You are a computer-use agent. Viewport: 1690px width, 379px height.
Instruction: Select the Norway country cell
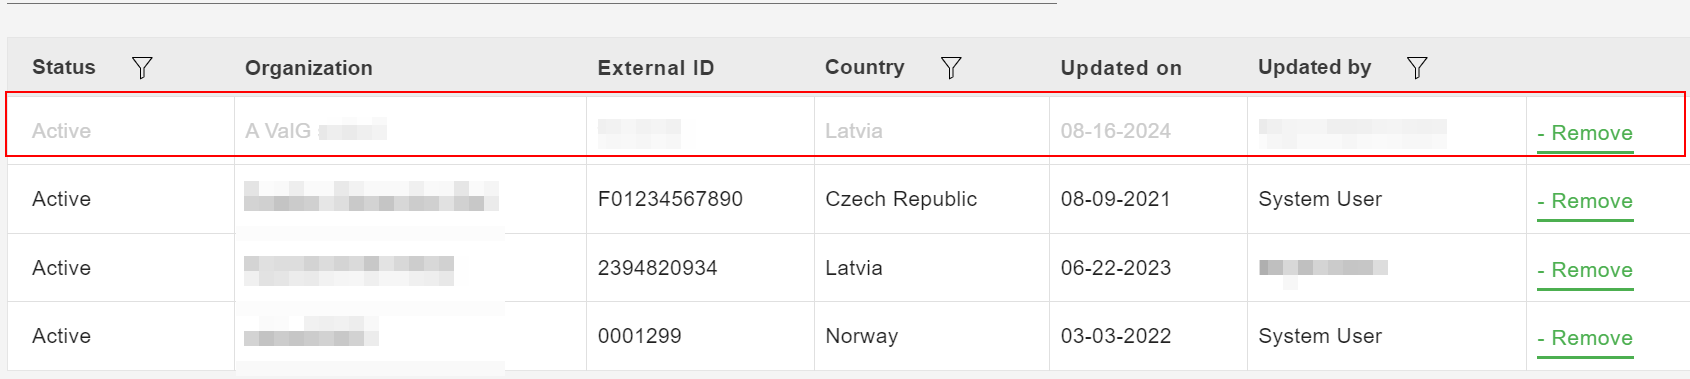862,336
